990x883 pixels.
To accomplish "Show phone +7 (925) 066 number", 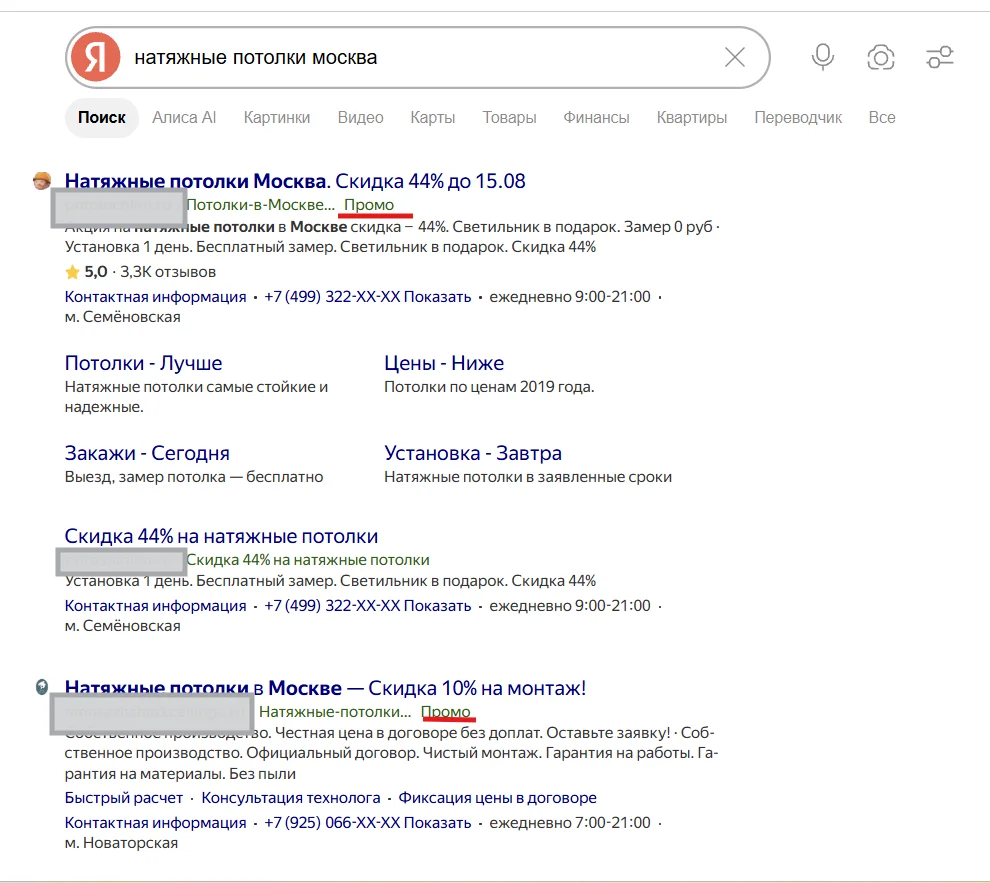I will [367, 823].
